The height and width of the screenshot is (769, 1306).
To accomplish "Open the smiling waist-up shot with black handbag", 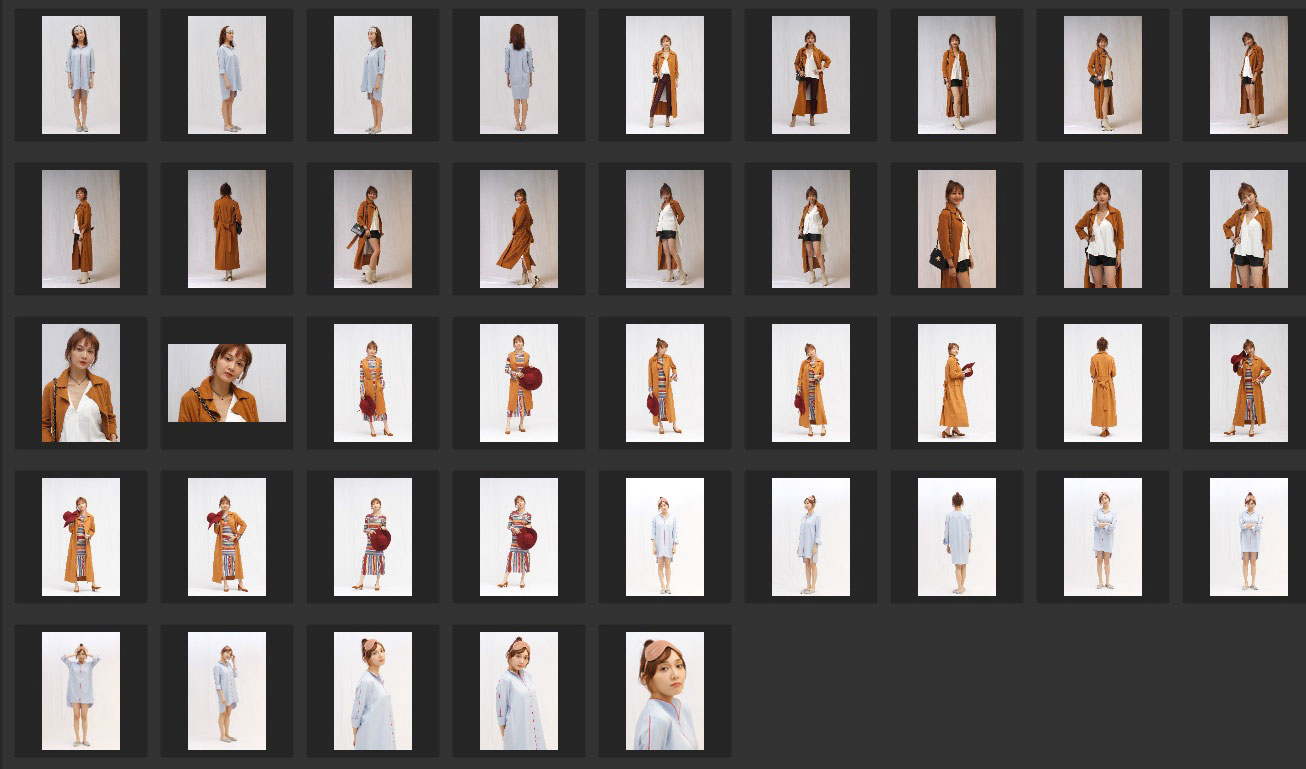I will [x=956, y=229].
